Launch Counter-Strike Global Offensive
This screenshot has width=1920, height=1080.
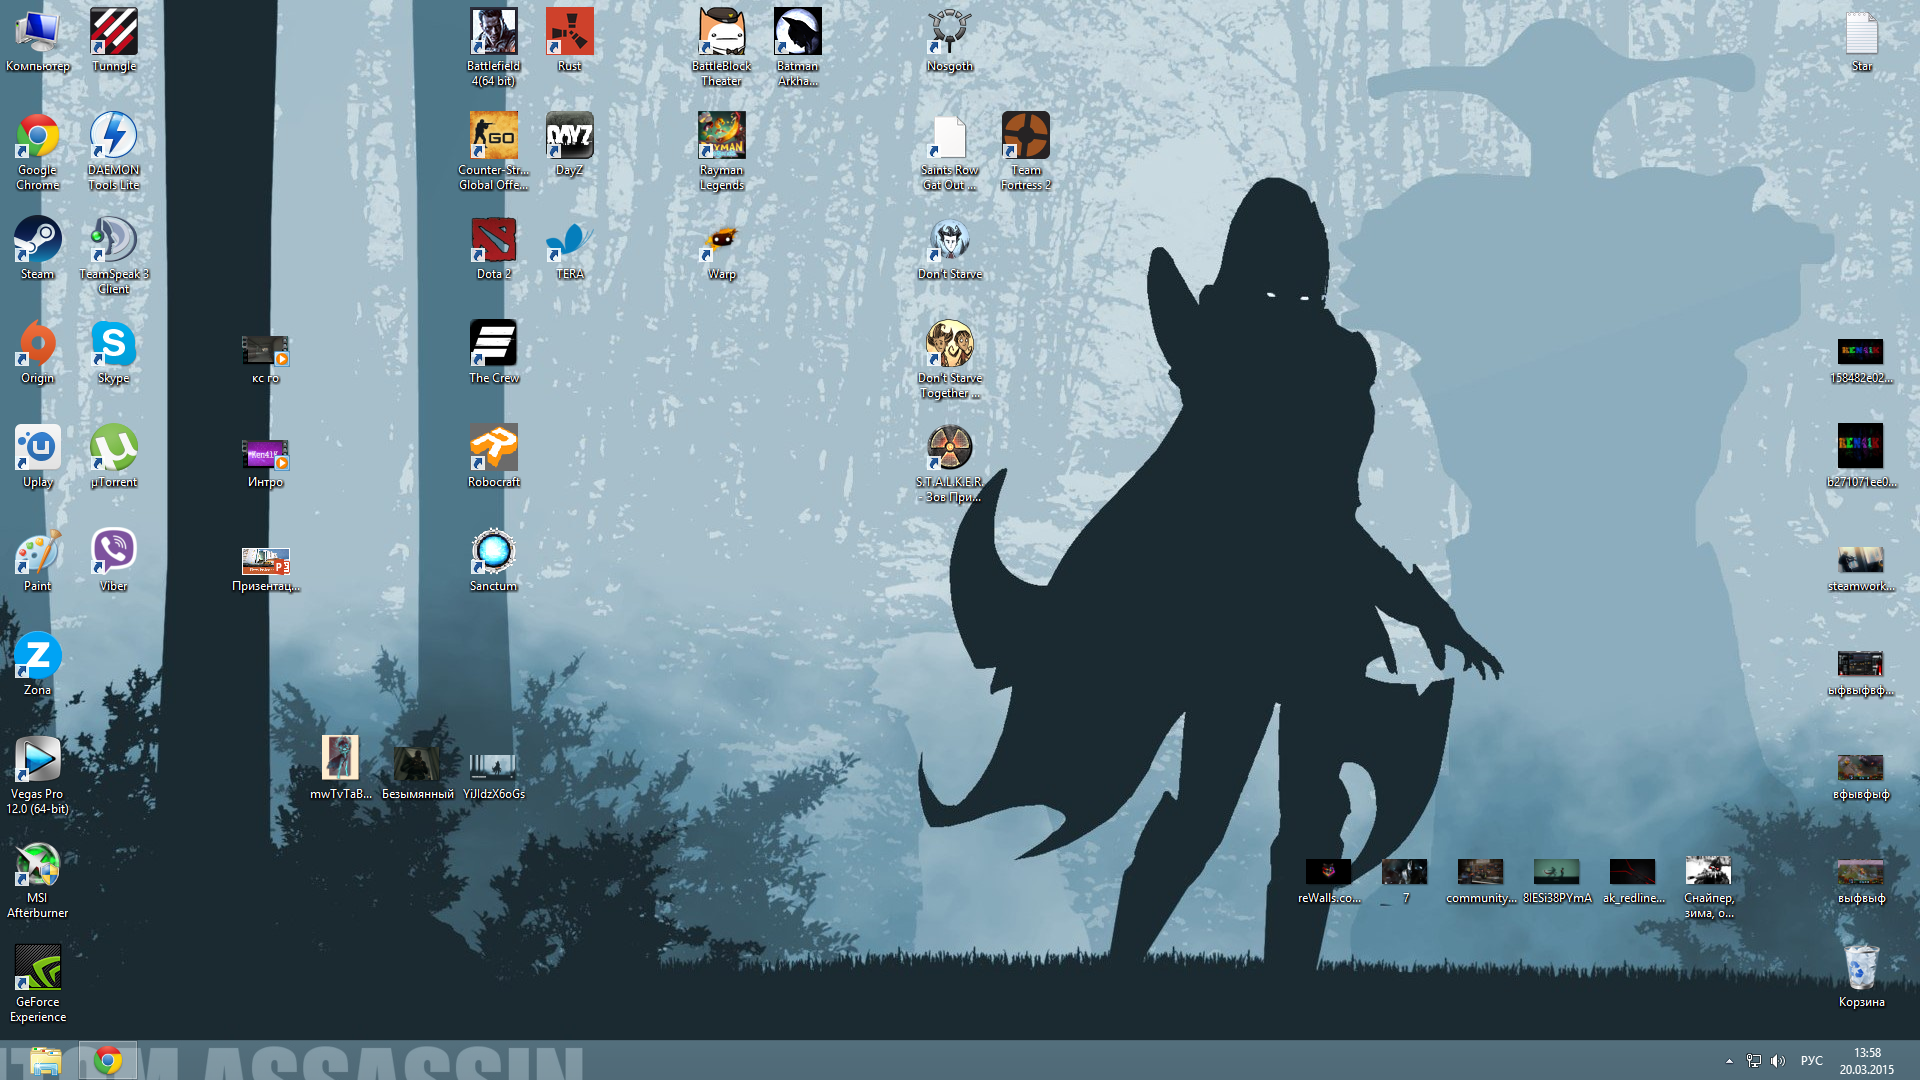click(494, 151)
